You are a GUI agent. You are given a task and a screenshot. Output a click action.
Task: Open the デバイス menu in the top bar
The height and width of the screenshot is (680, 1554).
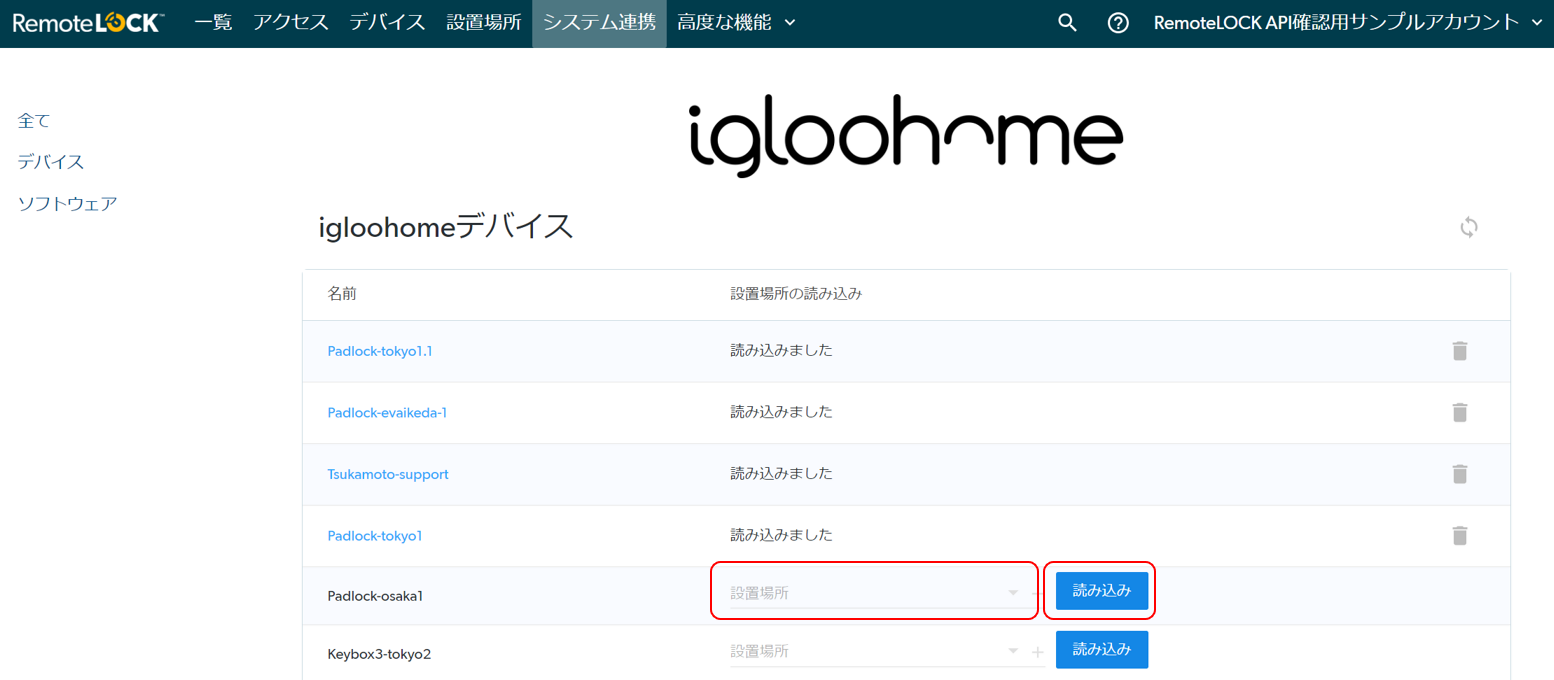tap(387, 23)
